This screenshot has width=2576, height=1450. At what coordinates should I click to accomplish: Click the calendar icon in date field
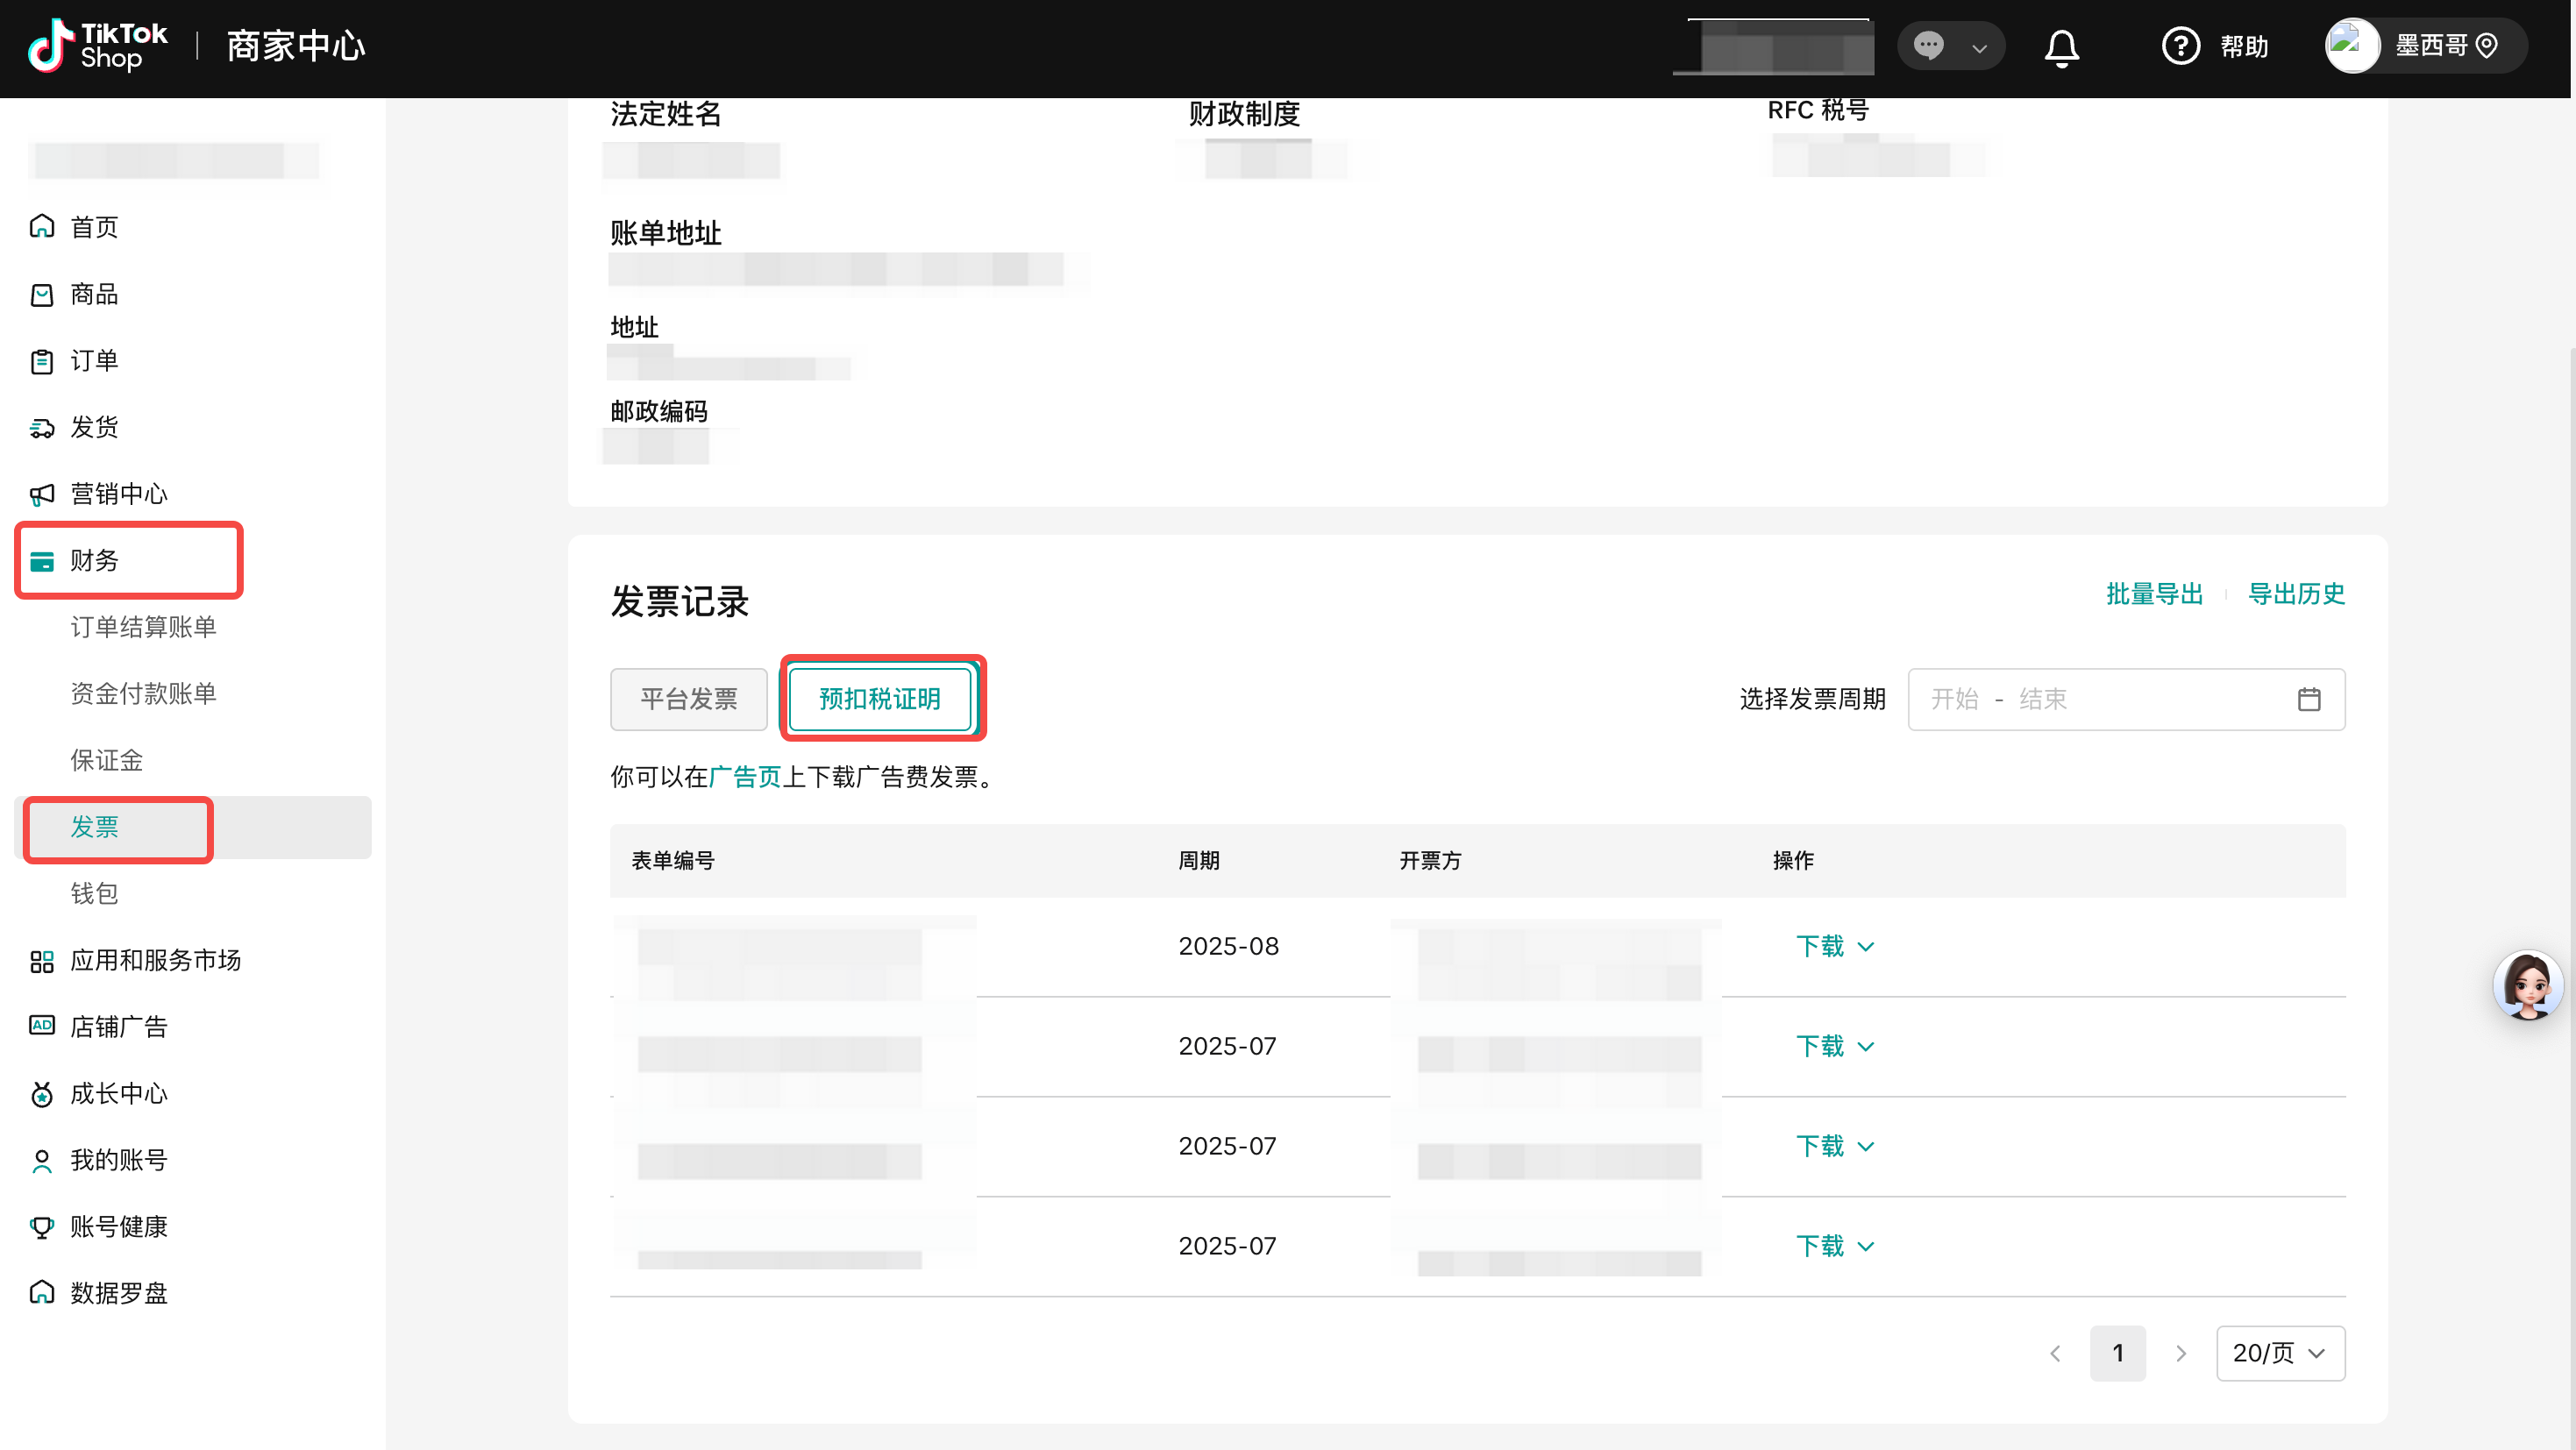pyautogui.click(x=2308, y=699)
